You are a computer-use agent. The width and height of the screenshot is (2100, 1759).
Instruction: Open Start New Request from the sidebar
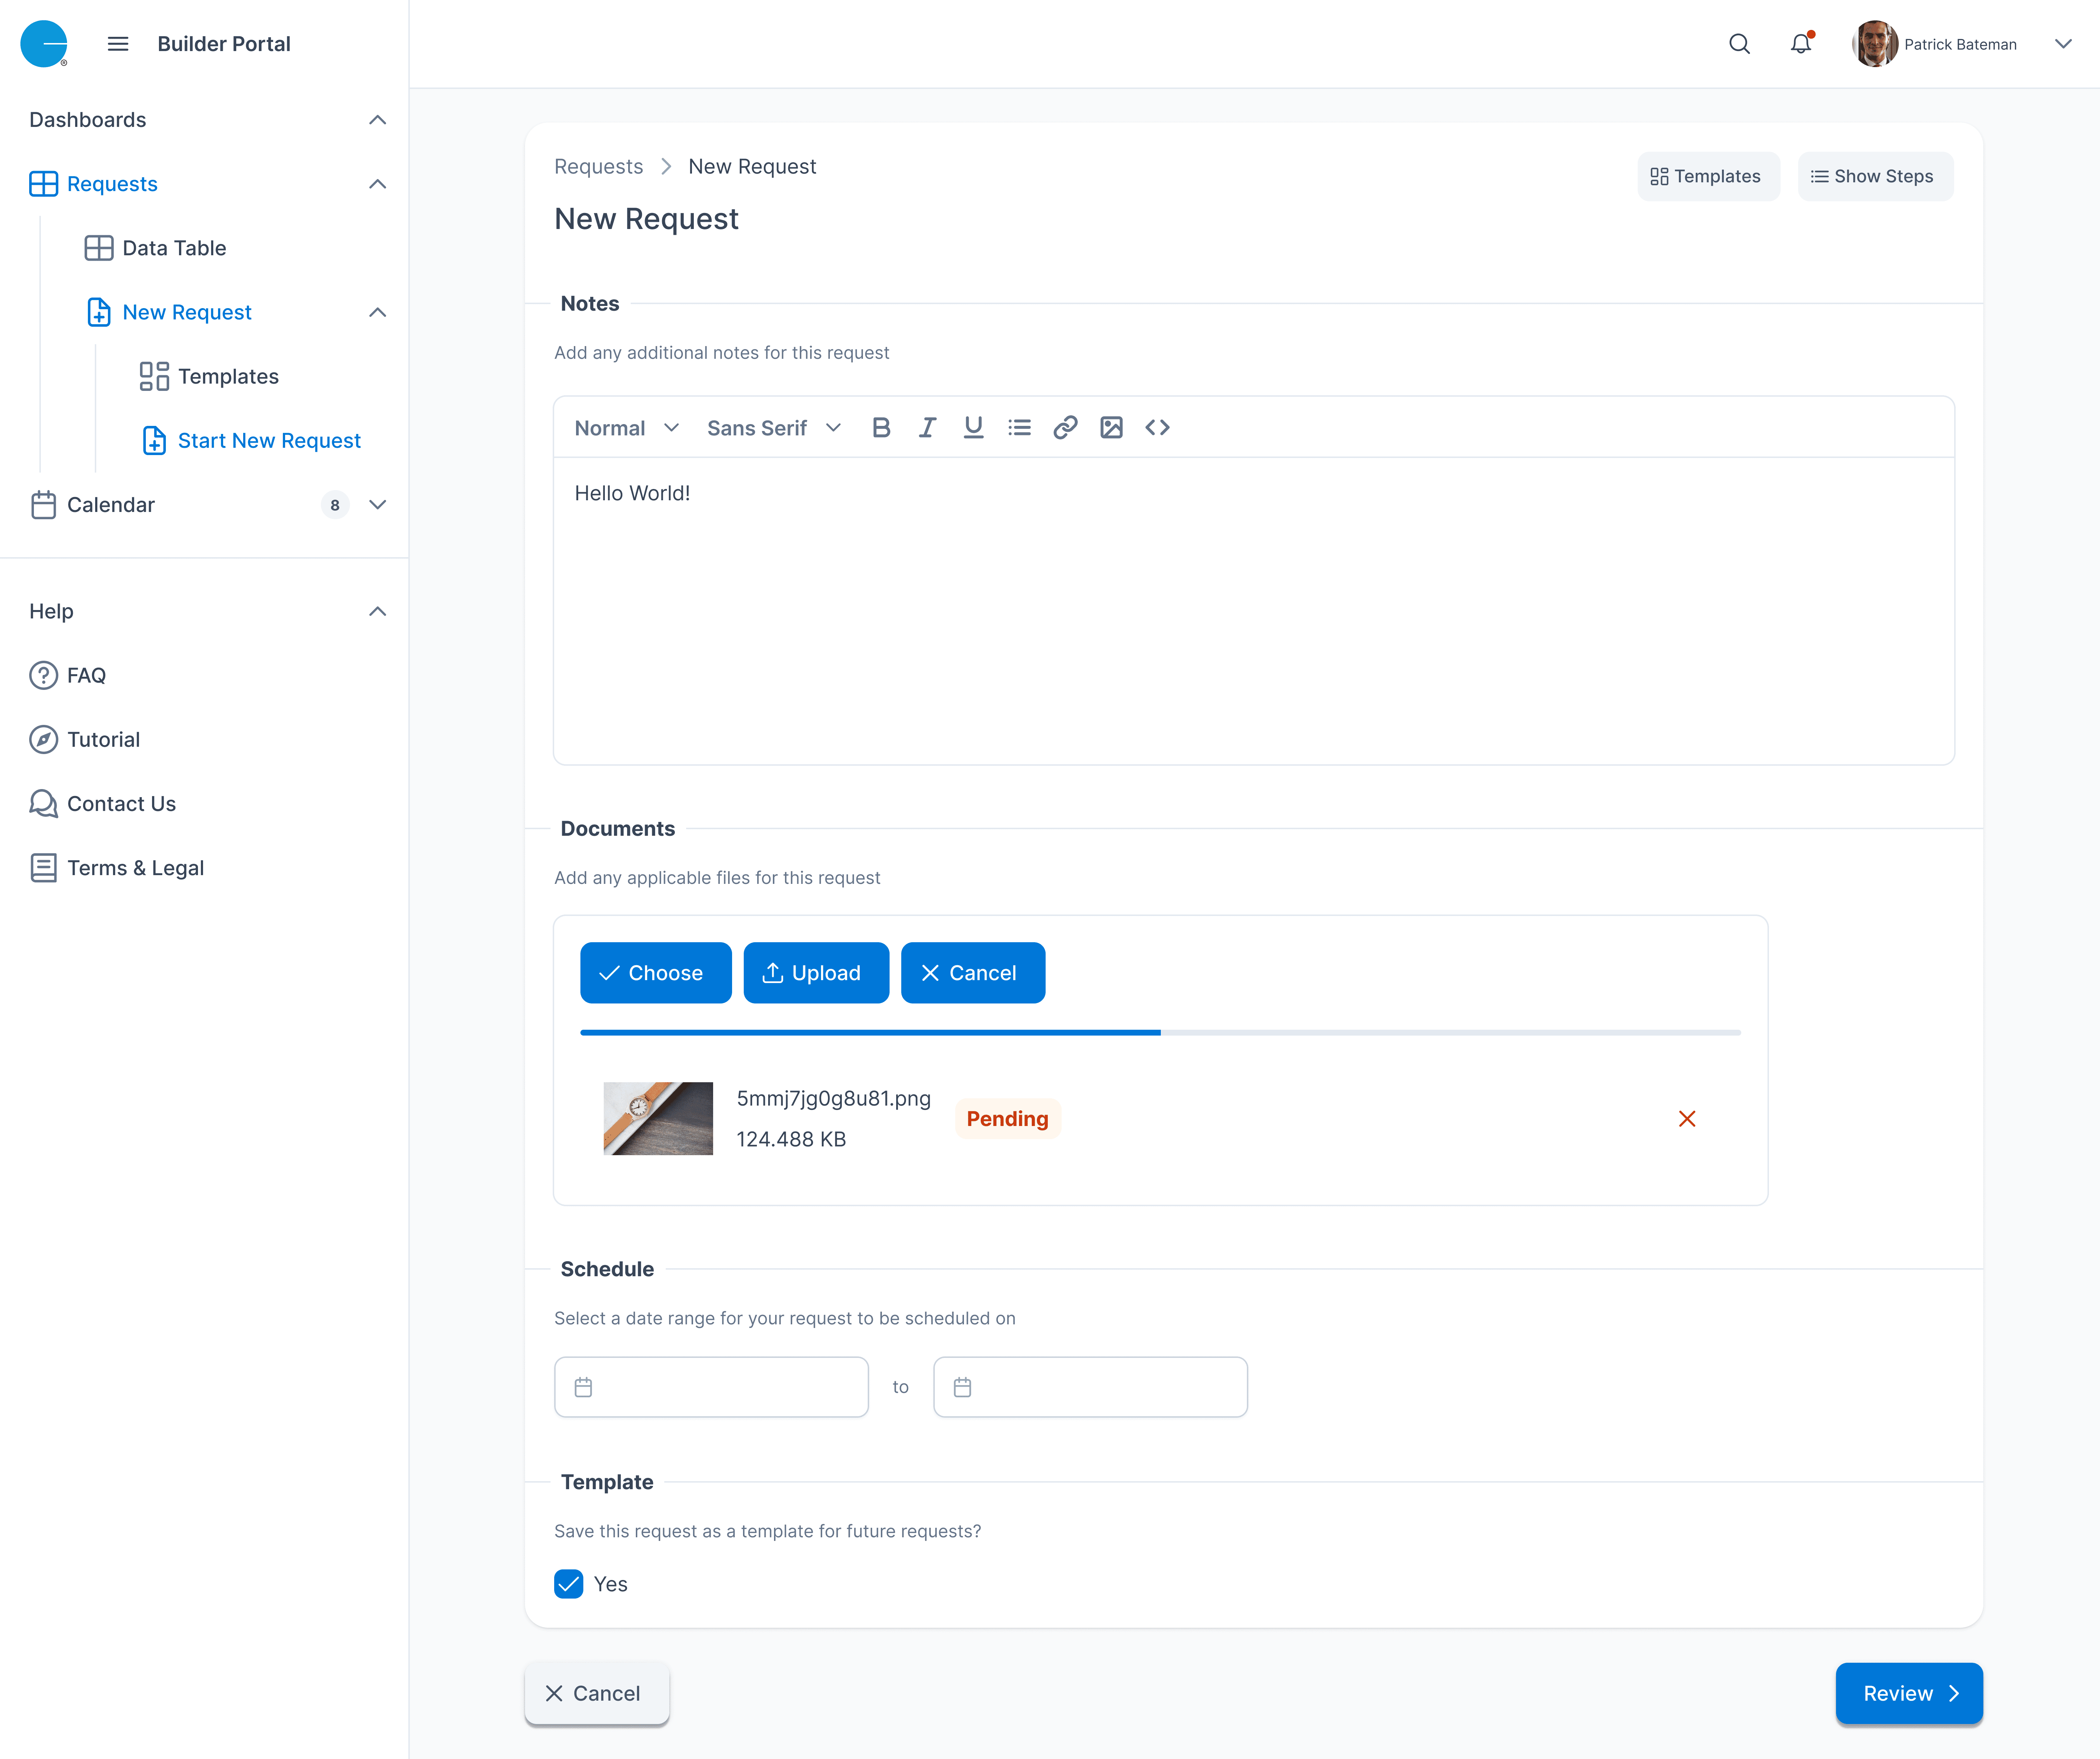[268, 440]
